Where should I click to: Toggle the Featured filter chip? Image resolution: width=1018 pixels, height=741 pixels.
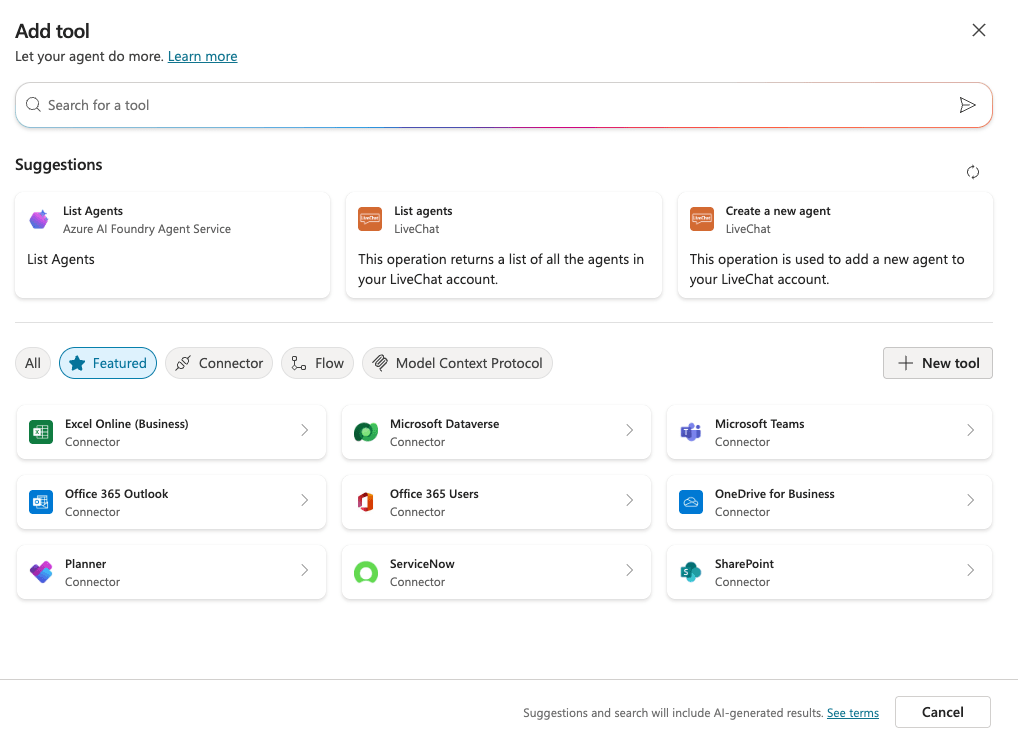108,363
